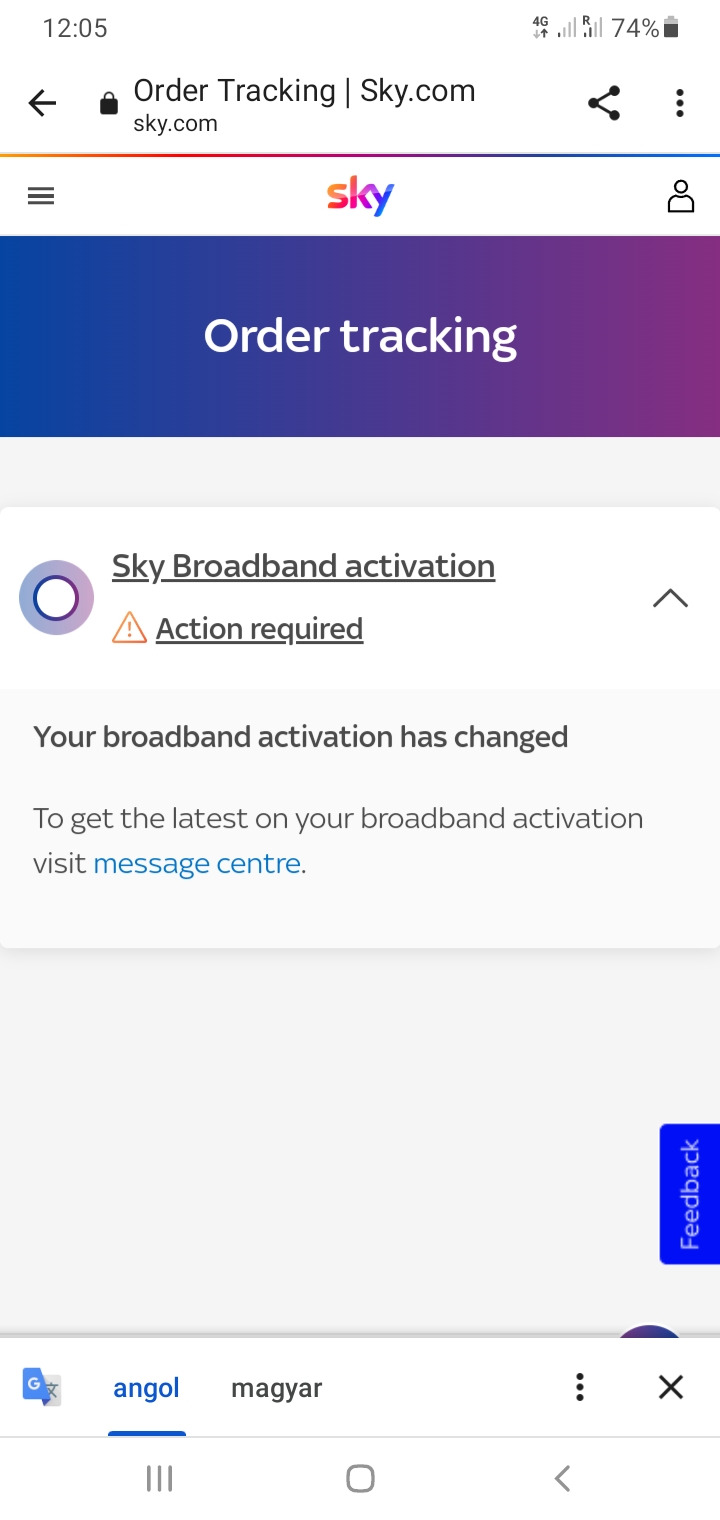Tap the Action required status text
The image size is (720, 1520).
tap(259, 628)
